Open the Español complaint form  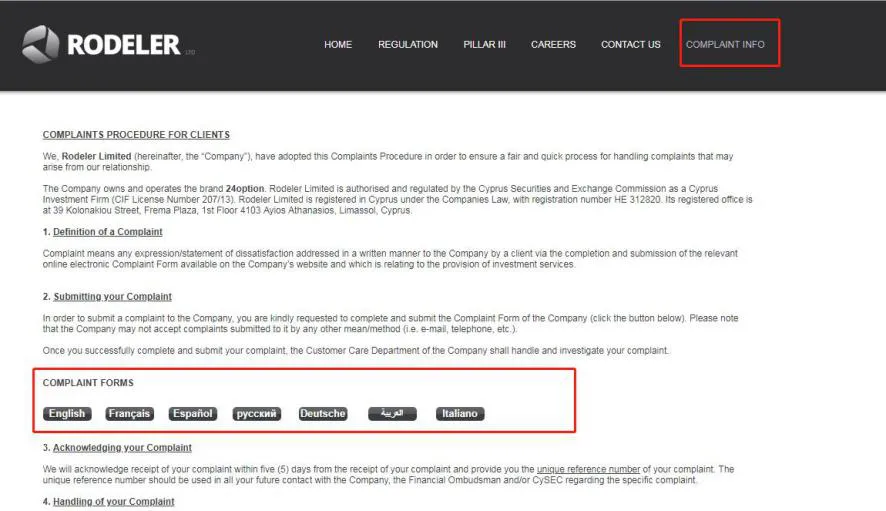point(193,414)
